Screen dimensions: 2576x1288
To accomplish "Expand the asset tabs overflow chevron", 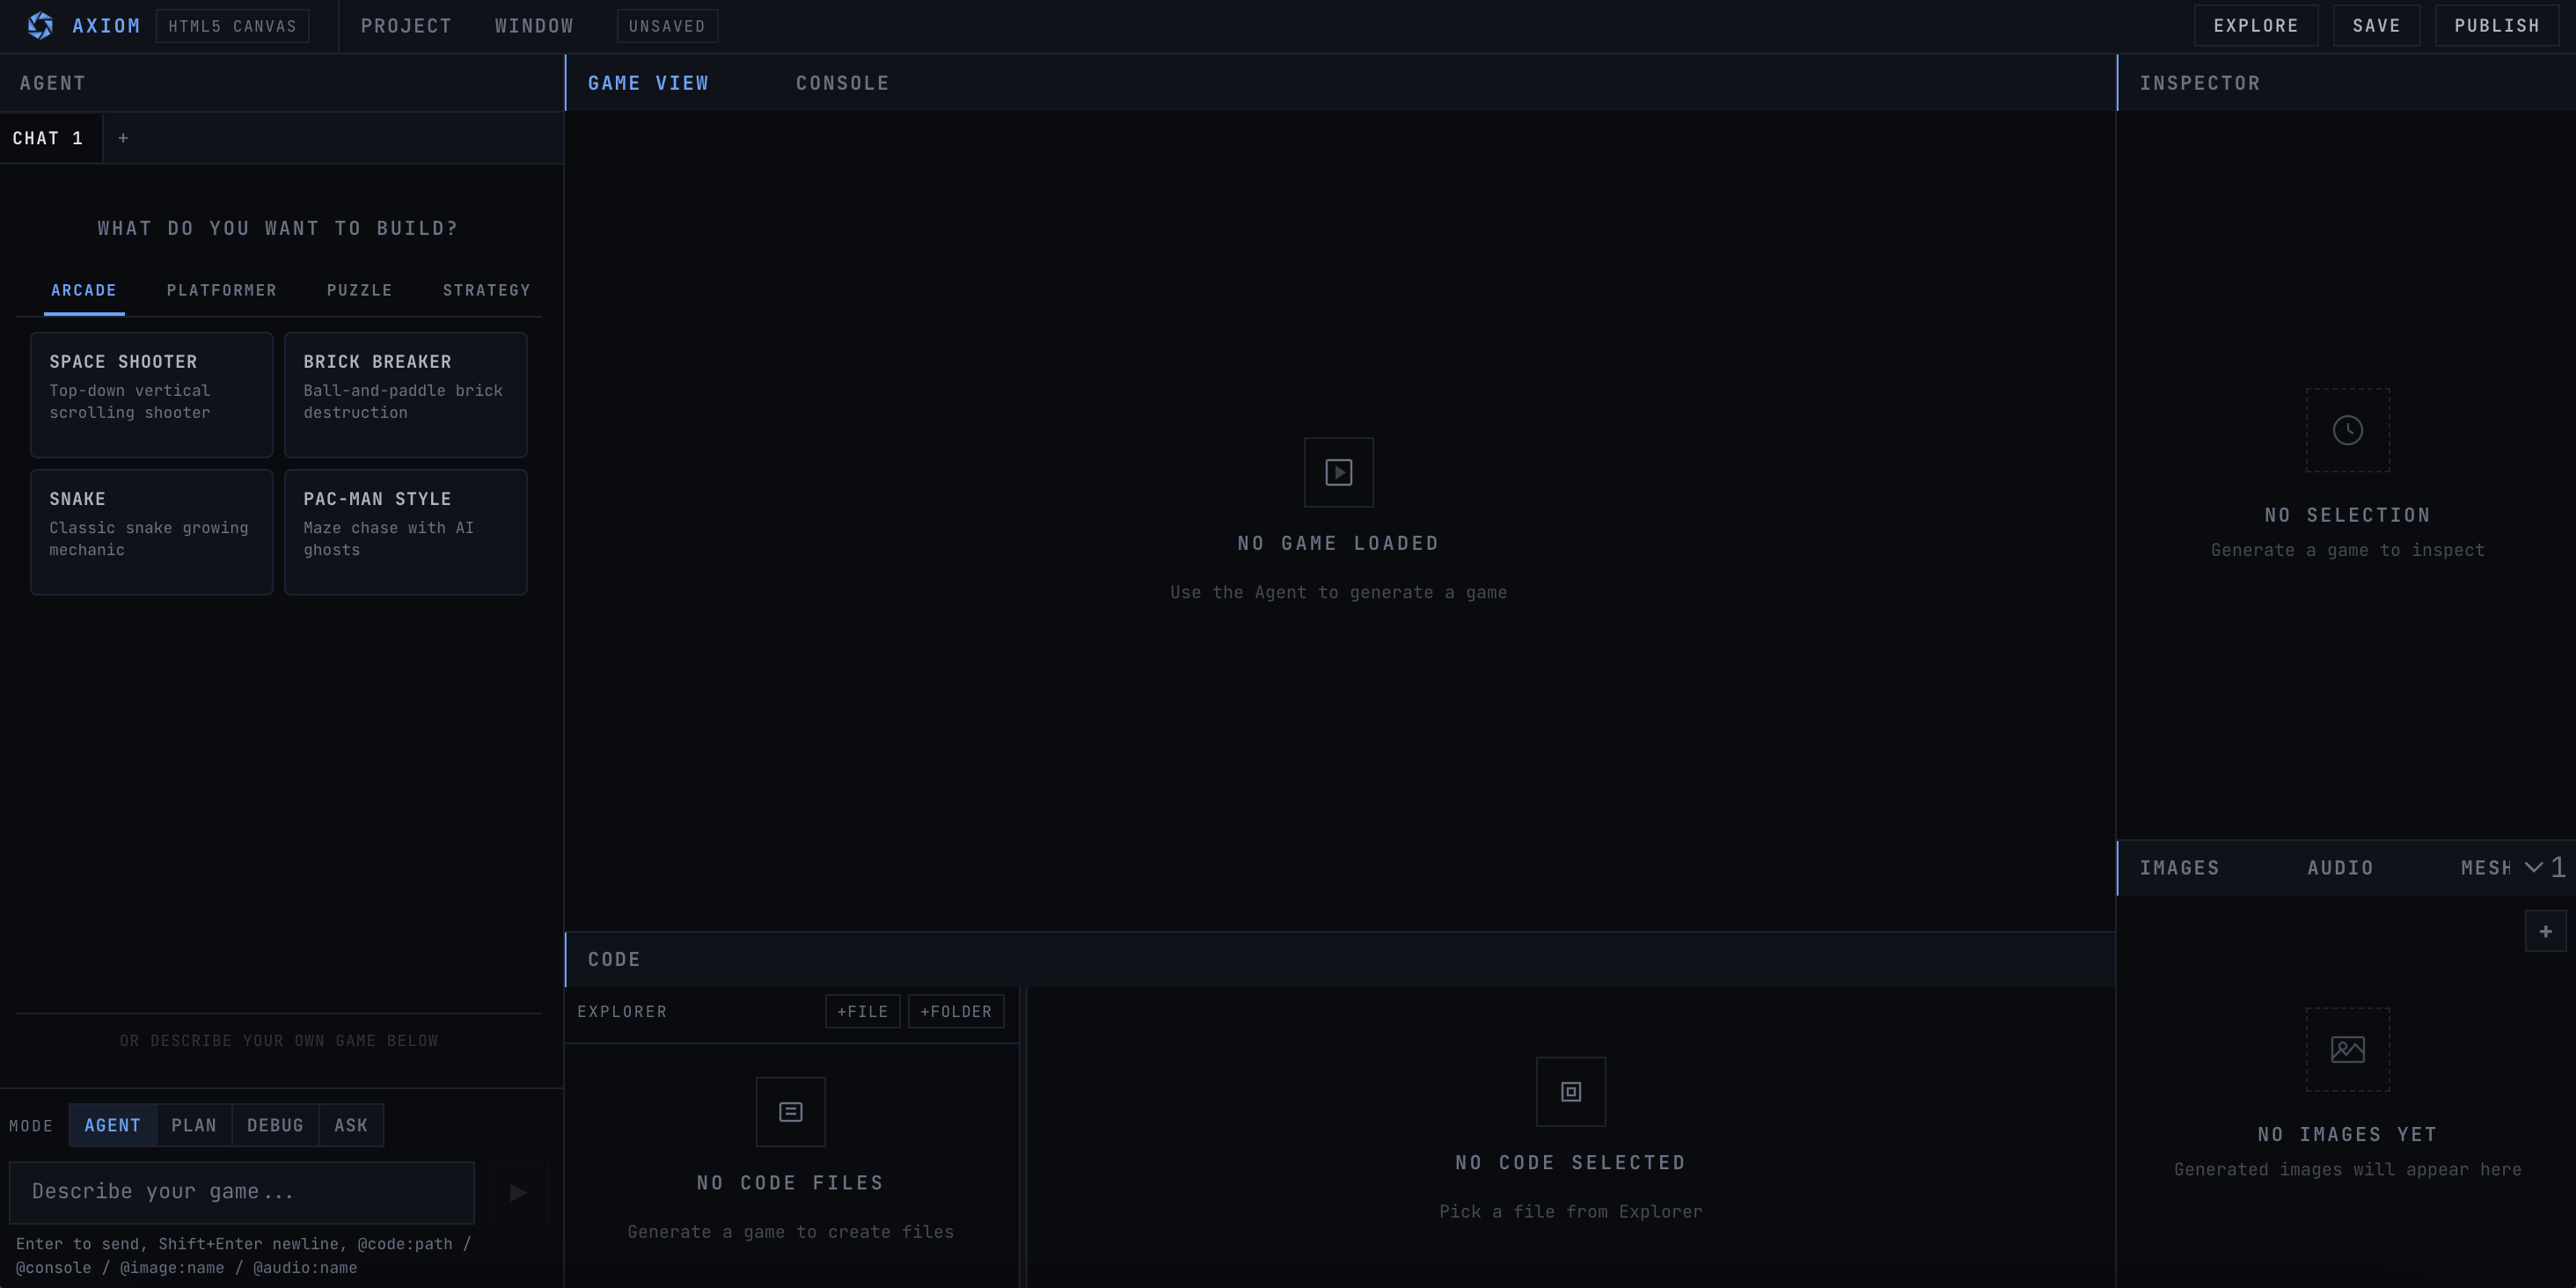I will coord(2534,867).
